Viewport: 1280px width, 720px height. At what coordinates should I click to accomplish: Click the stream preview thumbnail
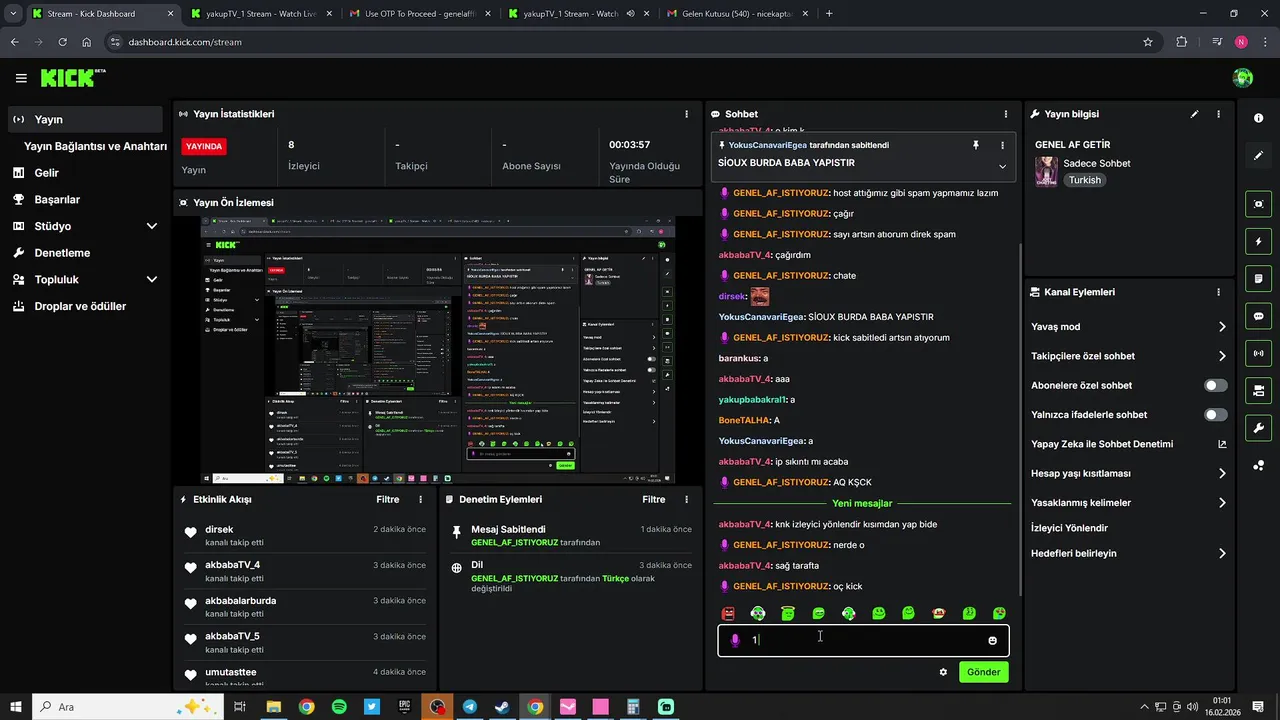[x=437, y=350]
